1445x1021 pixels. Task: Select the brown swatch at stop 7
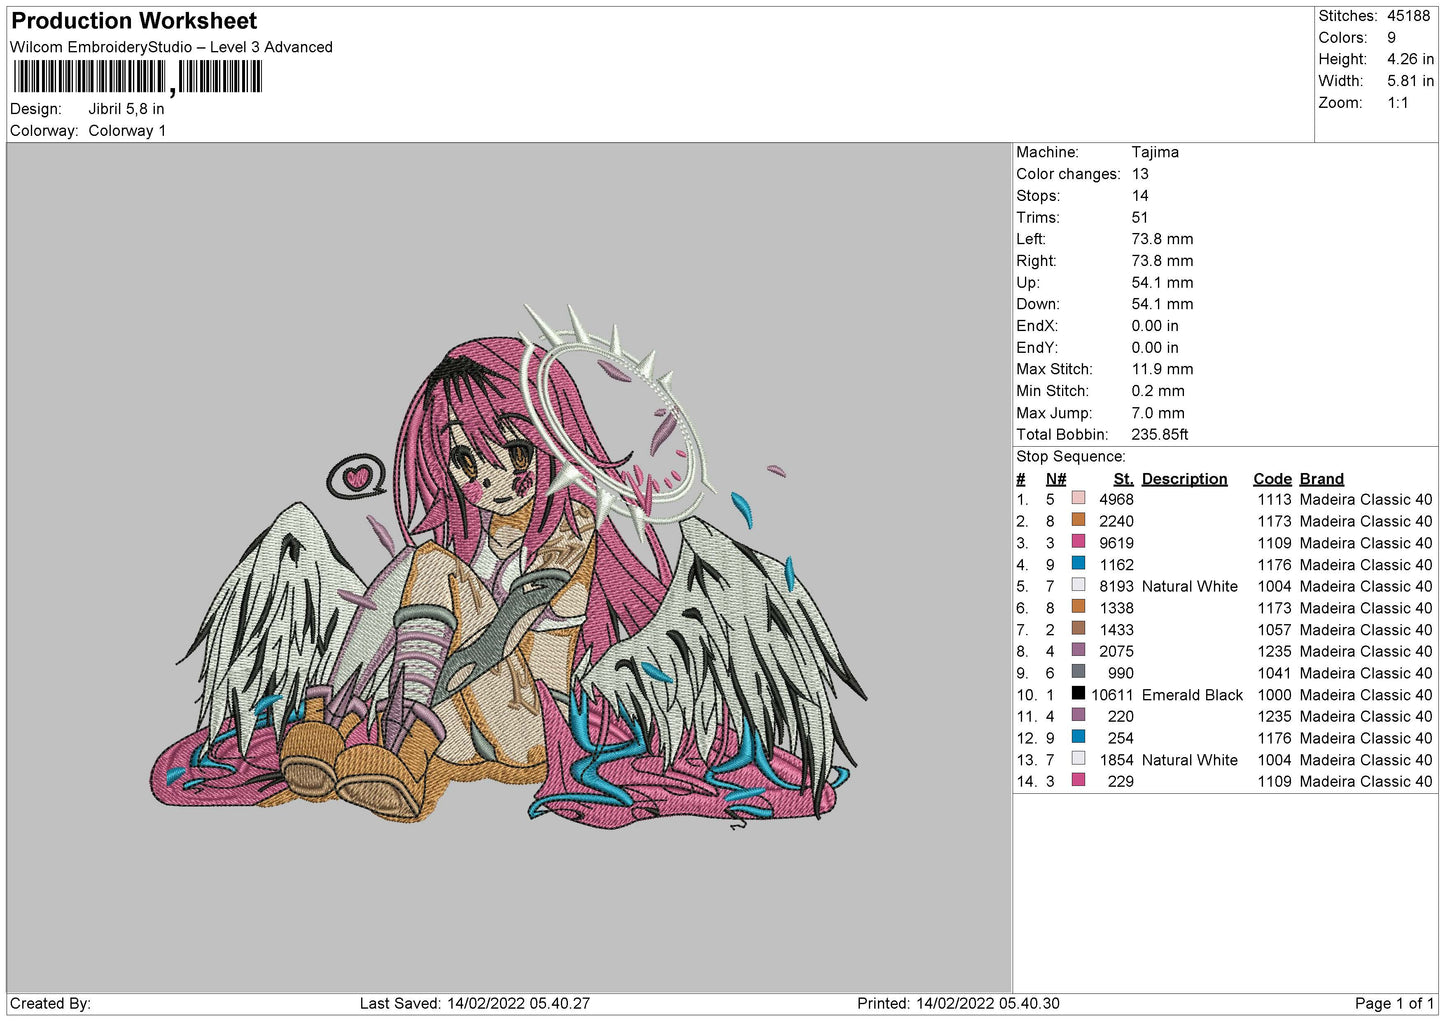click(x=1078, y=629)
